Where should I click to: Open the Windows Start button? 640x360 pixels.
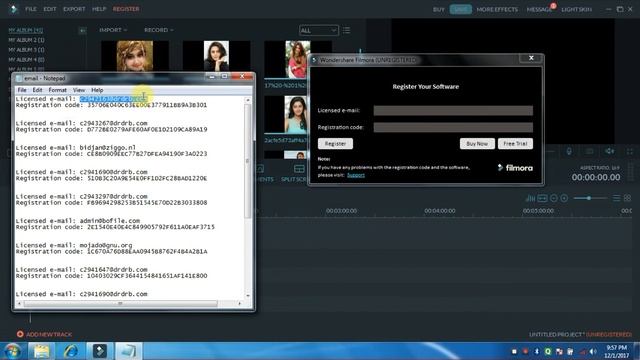pyautogui.click(x=13, y=351)
